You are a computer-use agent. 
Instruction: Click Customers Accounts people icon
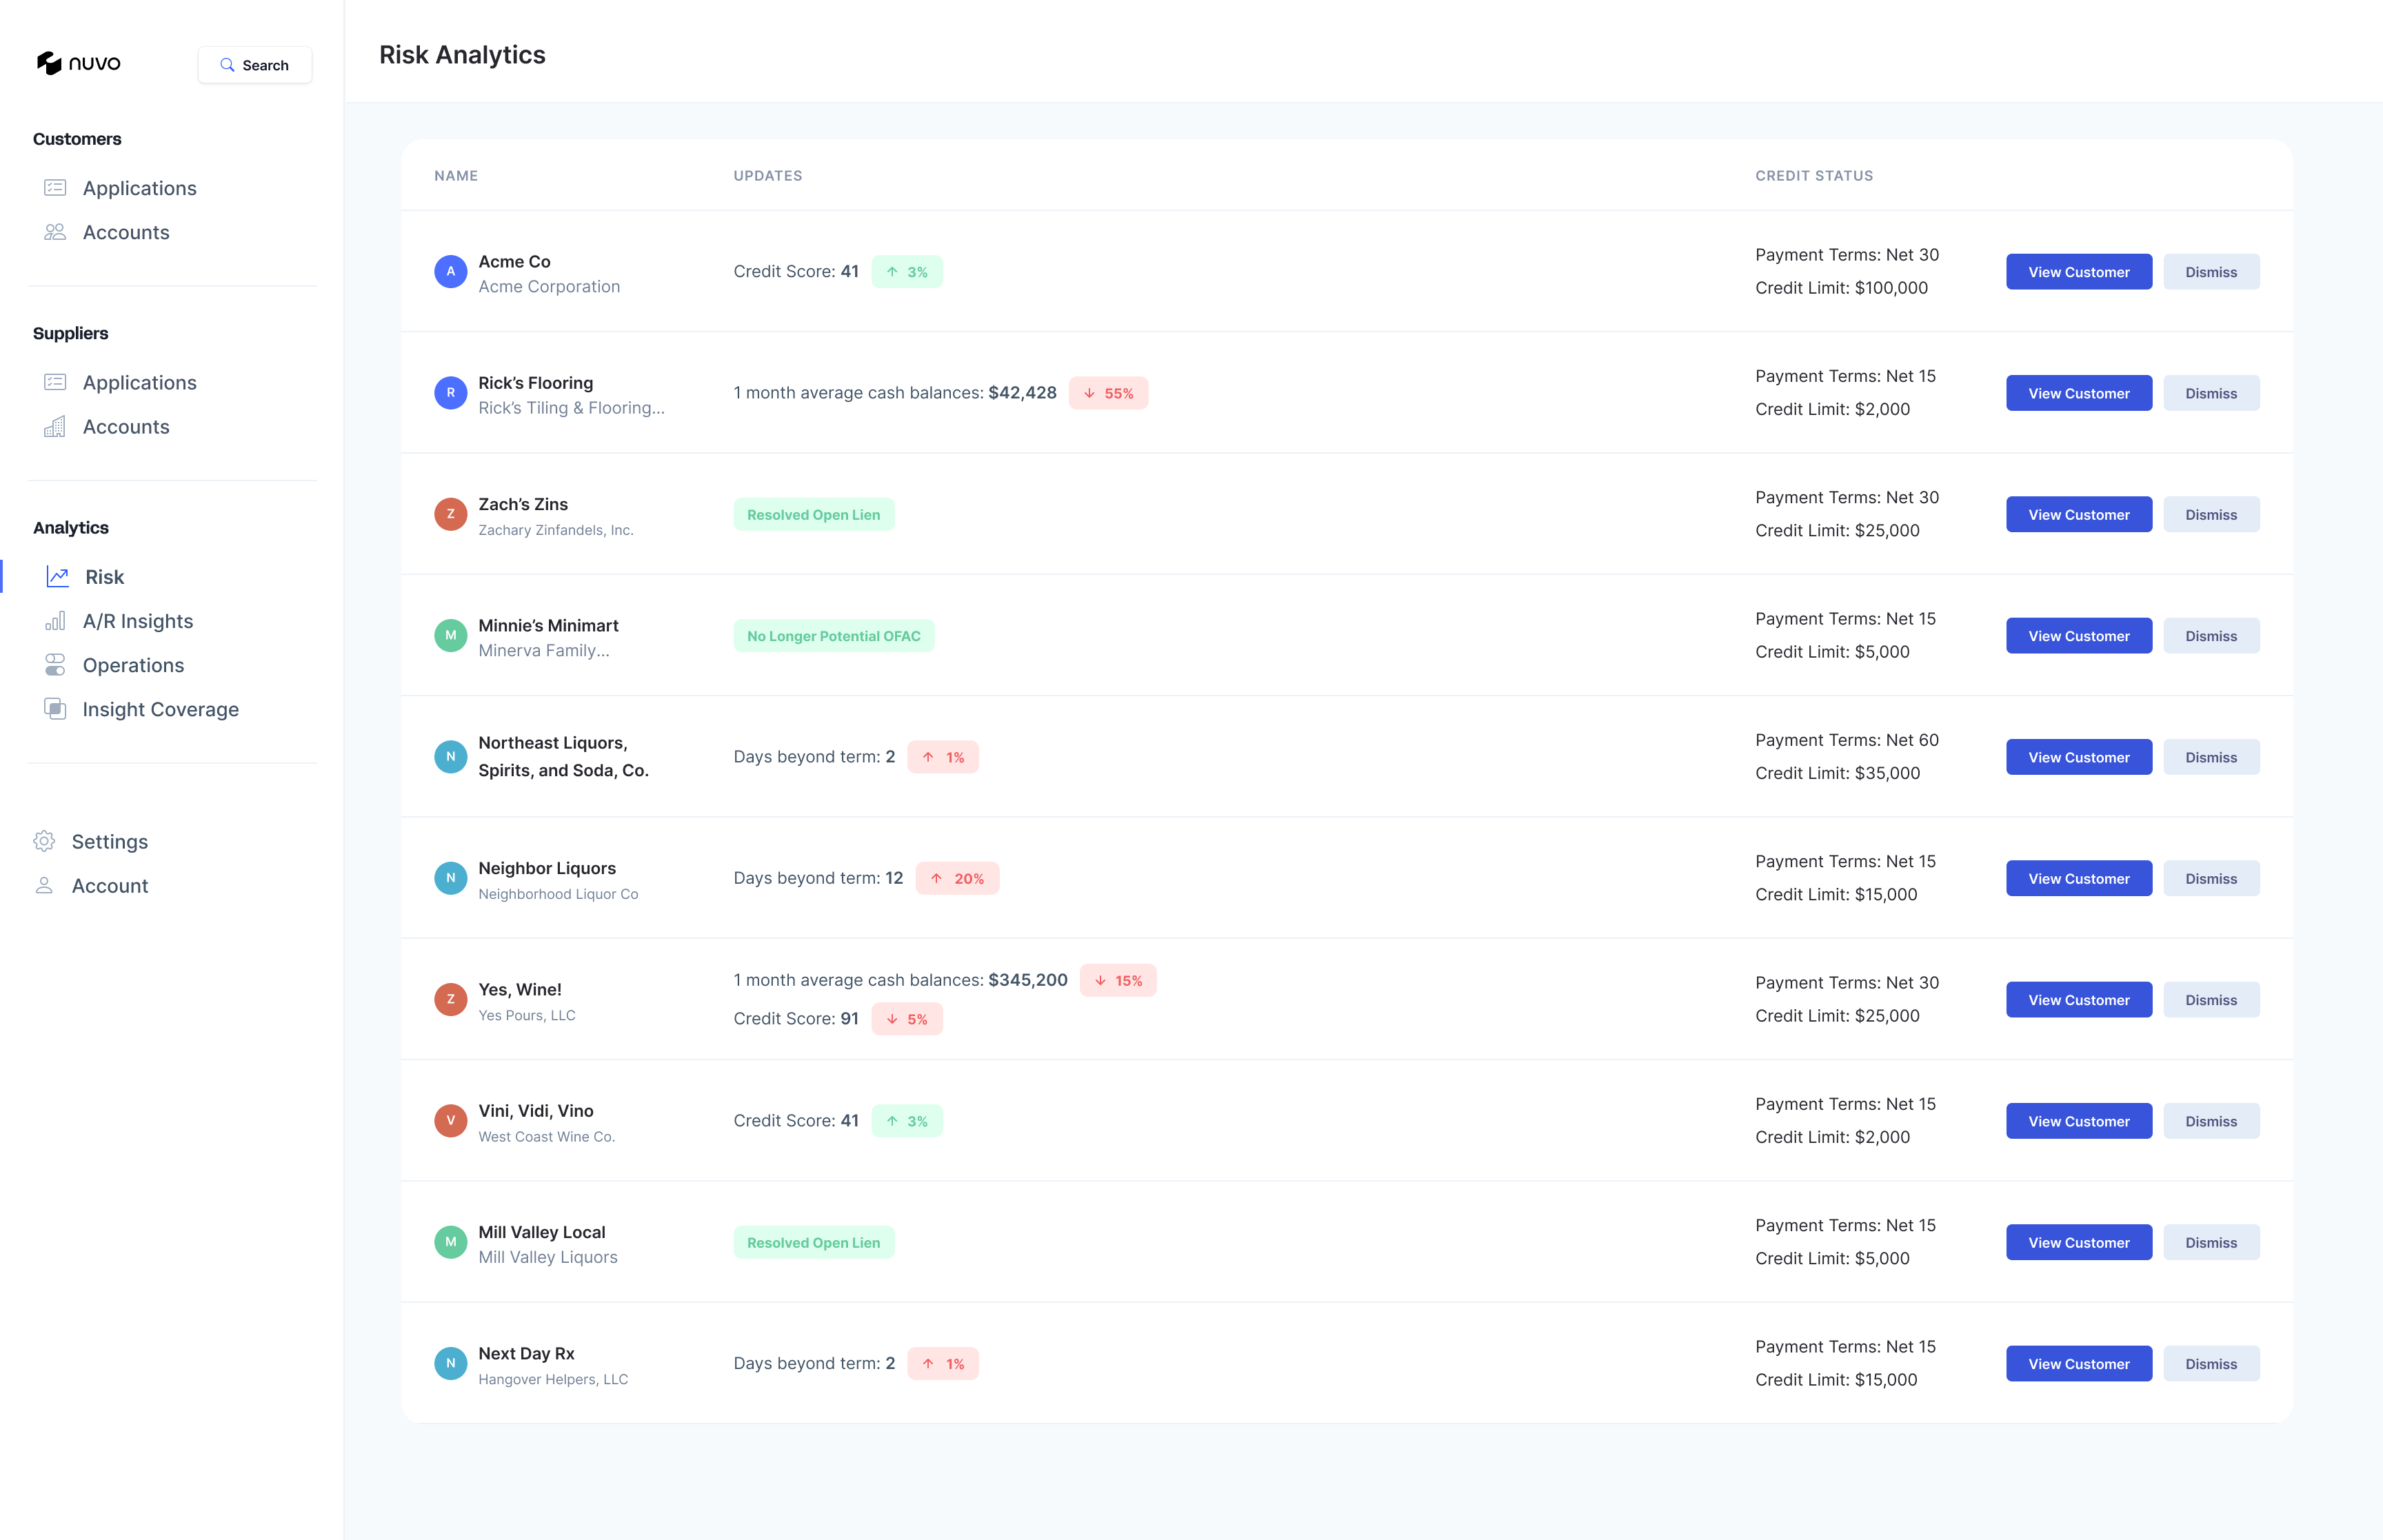click(x=55, y=232)
